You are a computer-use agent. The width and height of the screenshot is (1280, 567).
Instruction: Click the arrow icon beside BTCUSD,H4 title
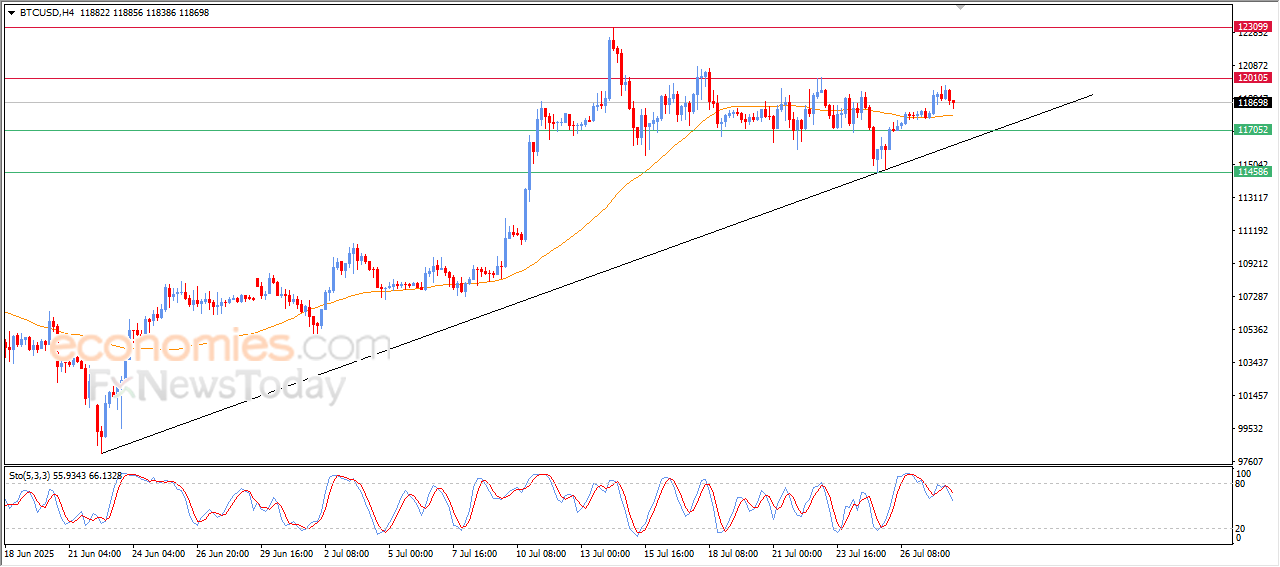click(x=11, y=13)
